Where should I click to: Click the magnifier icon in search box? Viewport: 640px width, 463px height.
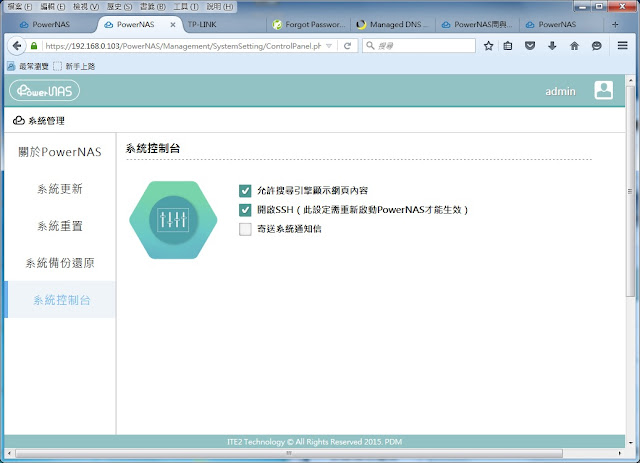click(x=370, y=45)
